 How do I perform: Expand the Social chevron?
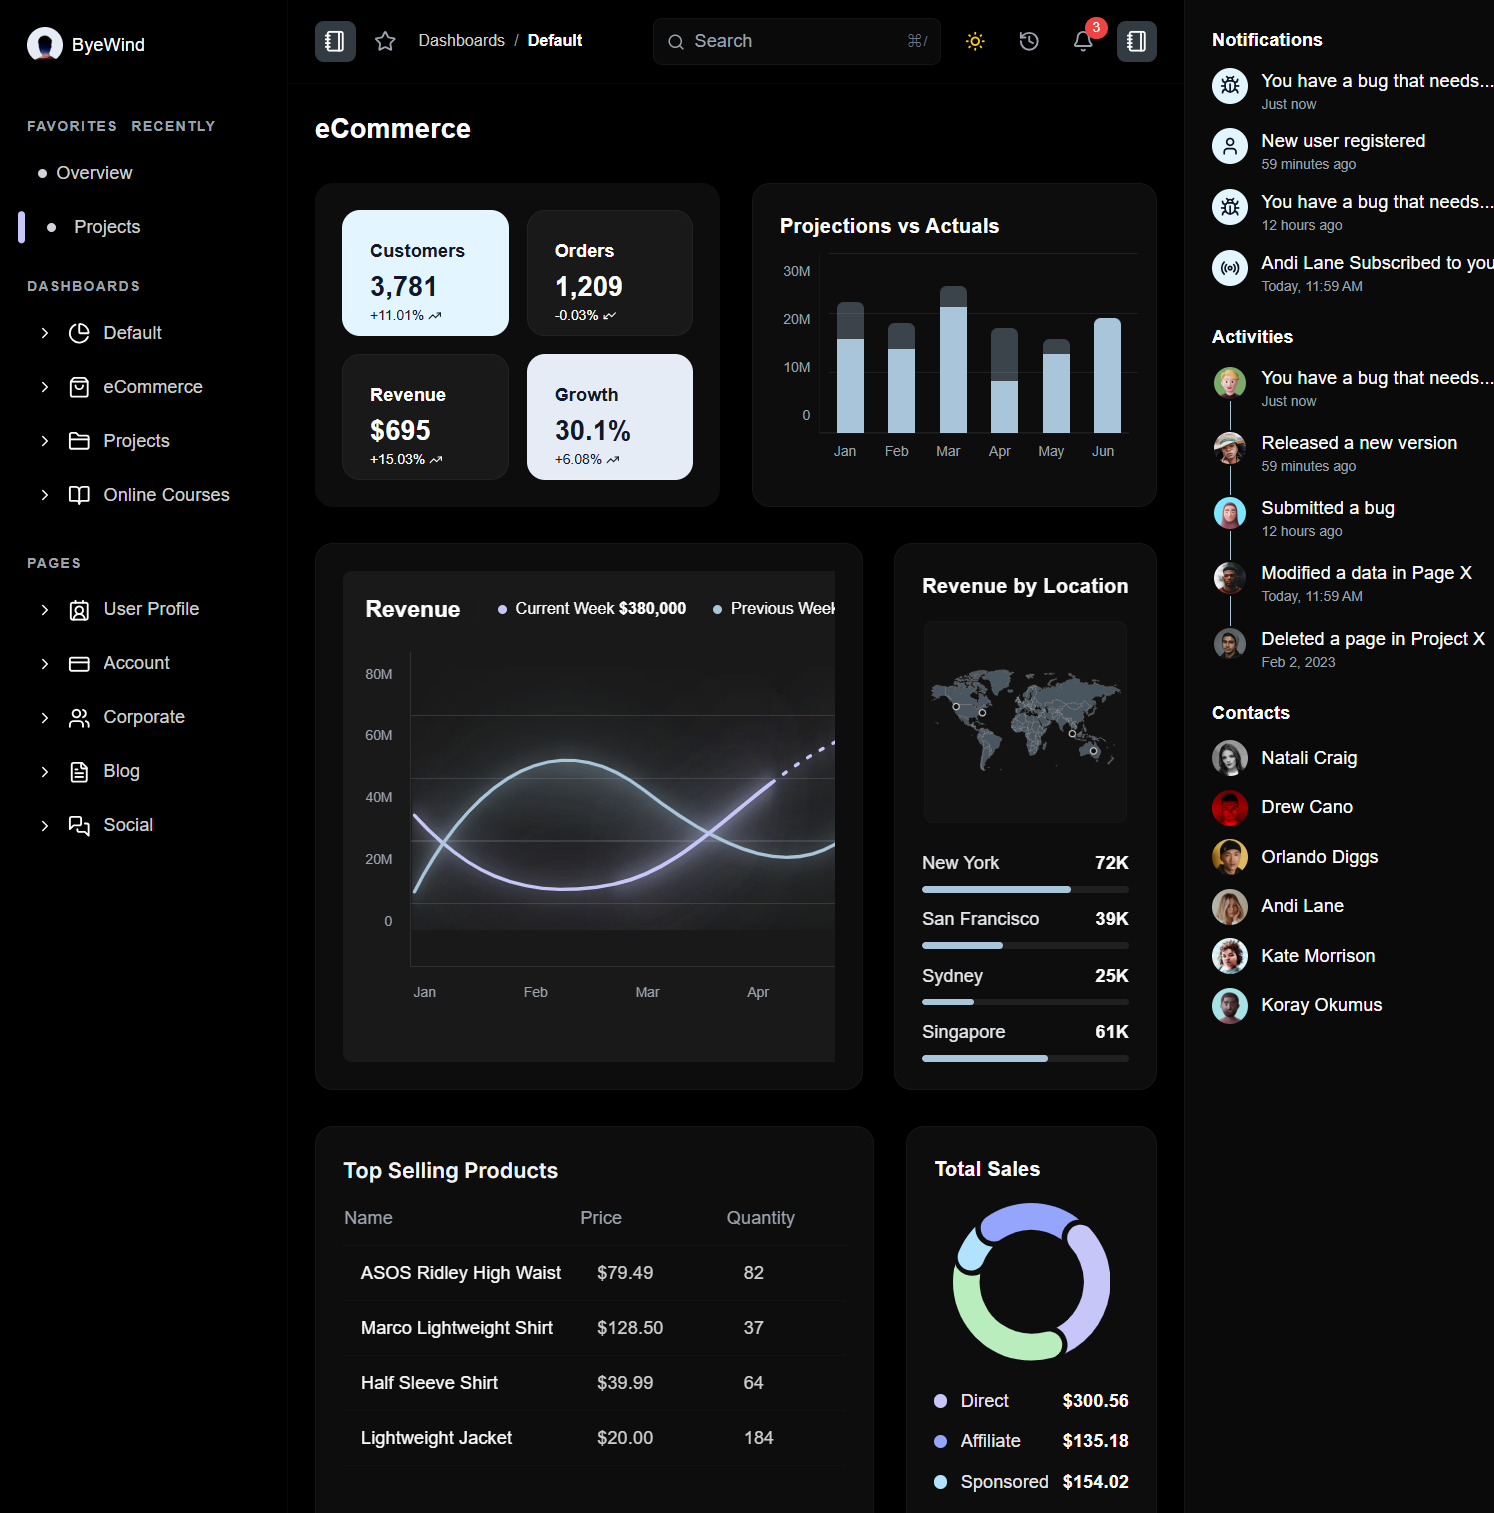[45, 826]
